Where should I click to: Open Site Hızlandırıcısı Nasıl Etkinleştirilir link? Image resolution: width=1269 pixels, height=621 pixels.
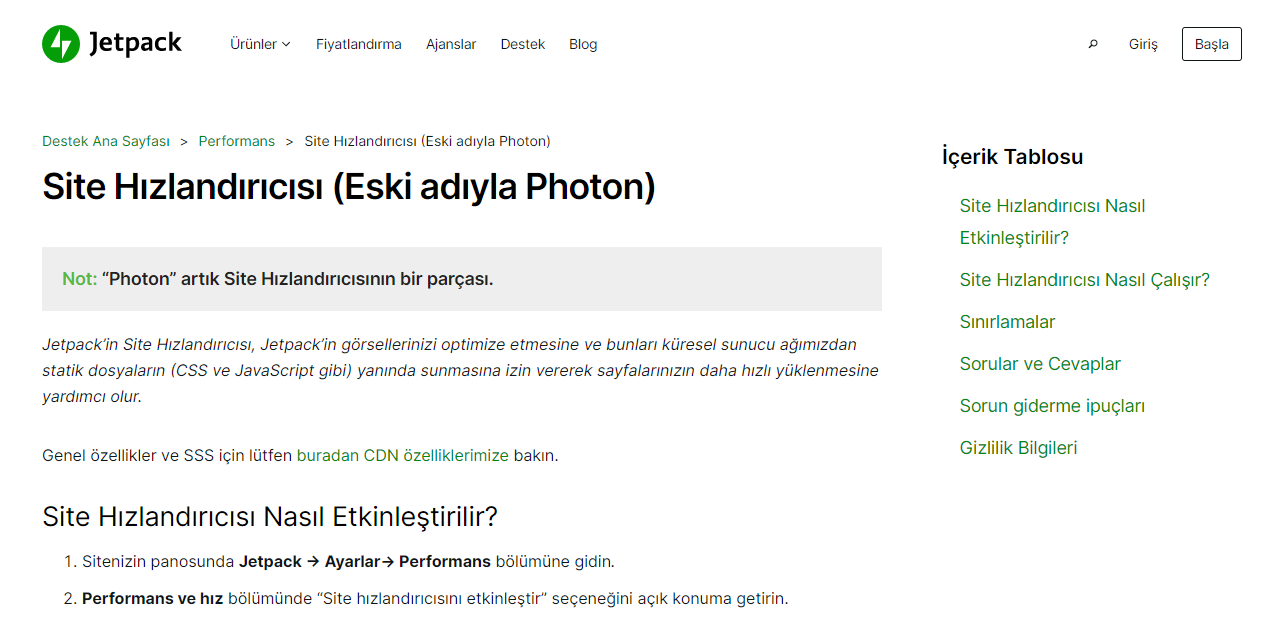(1052, 221)
